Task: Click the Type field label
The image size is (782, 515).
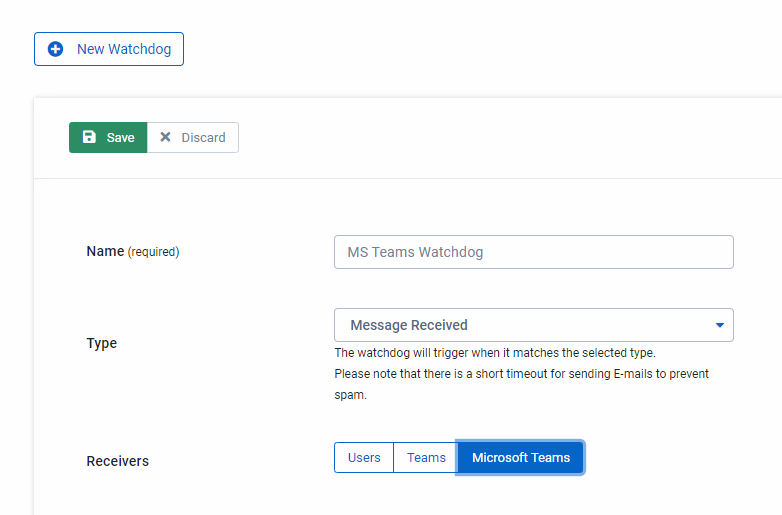Action: (x=102, y=343)
